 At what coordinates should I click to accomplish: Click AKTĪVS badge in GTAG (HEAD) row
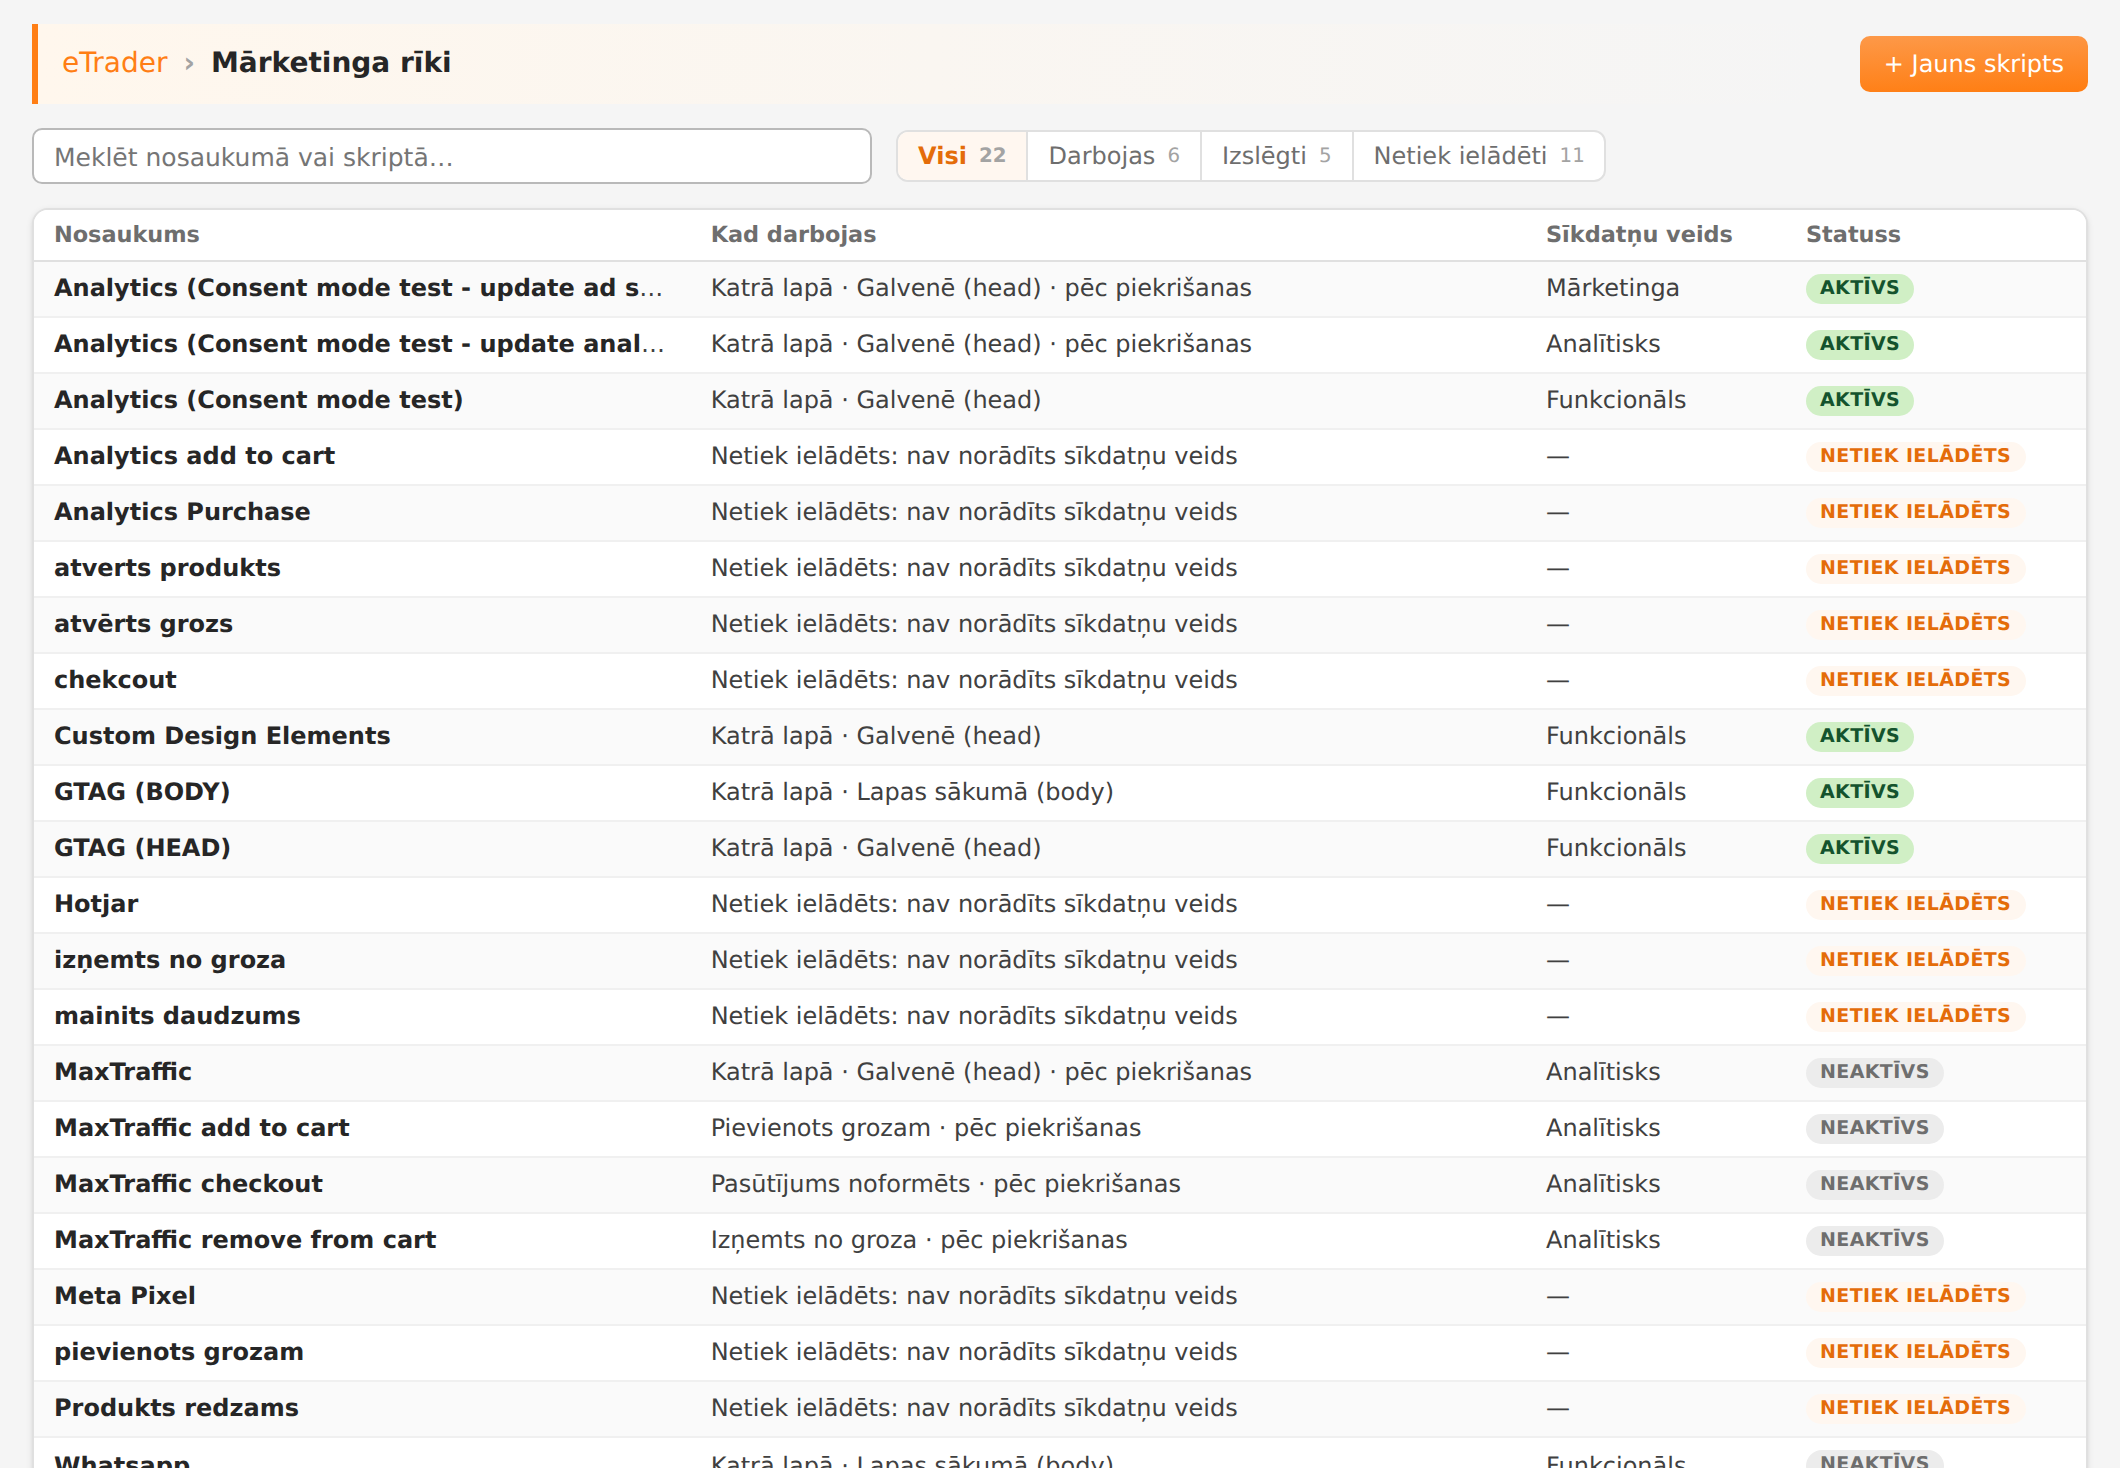coord(1859,848)
